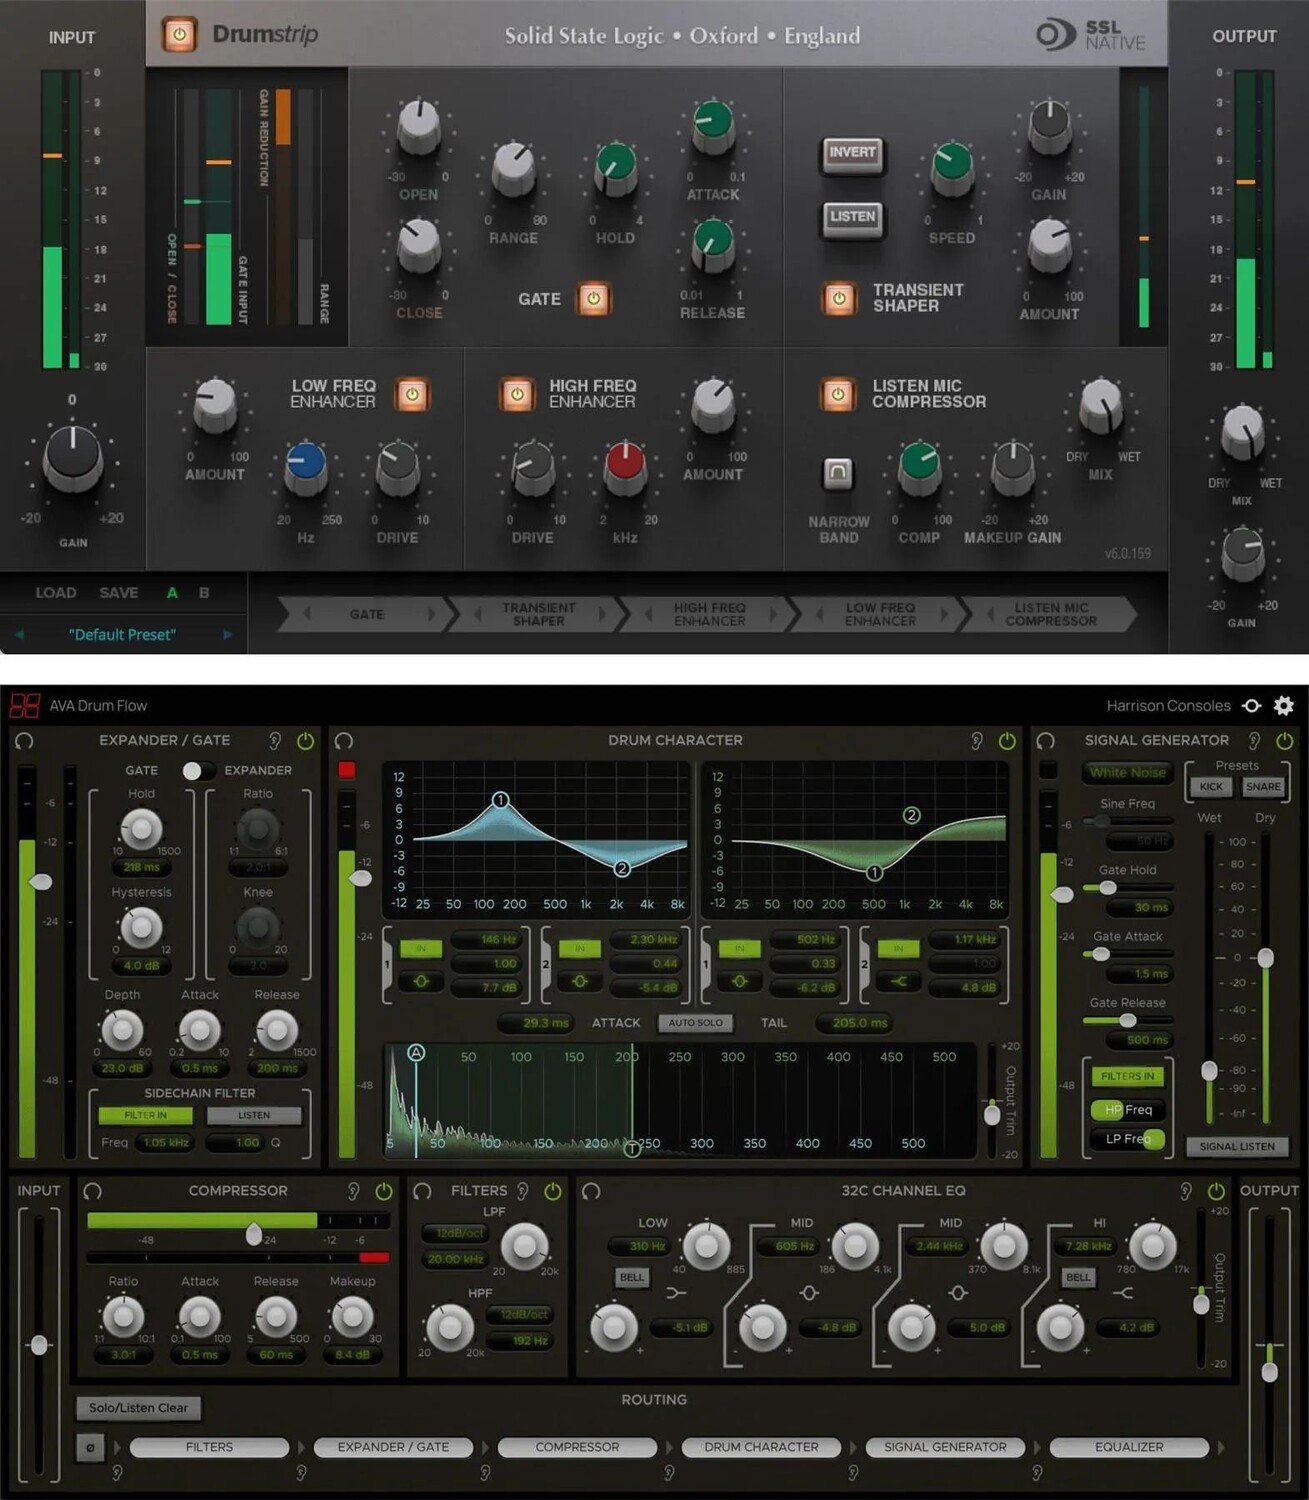
Task: Open AVA Drum Flow settings gear
Action: 1283,706
